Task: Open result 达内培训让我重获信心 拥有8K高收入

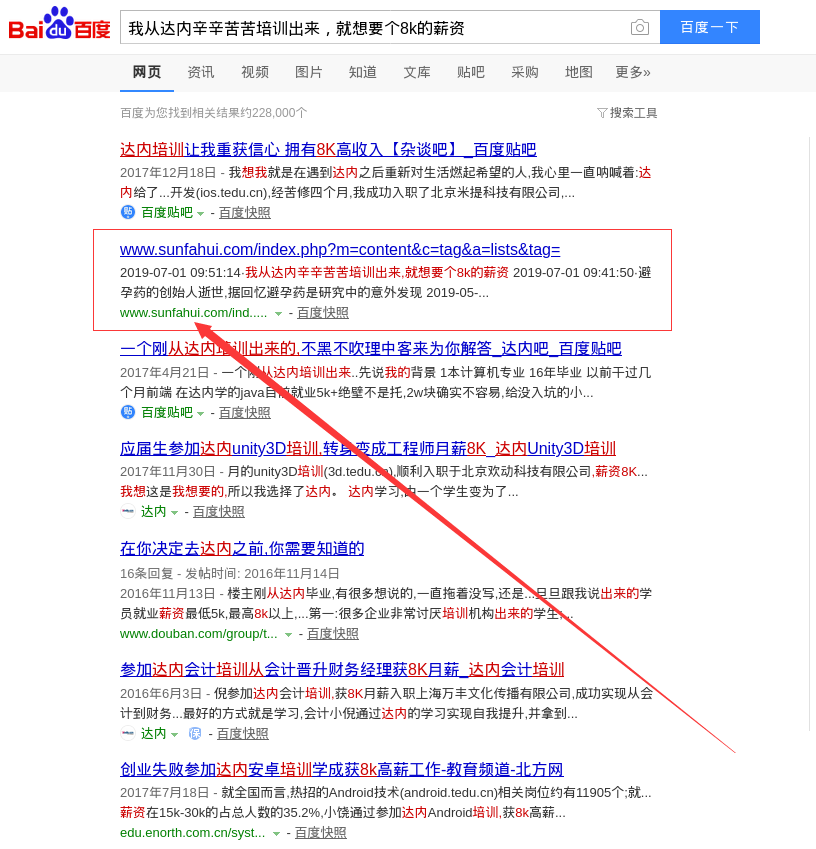Action: coord(328,149)
